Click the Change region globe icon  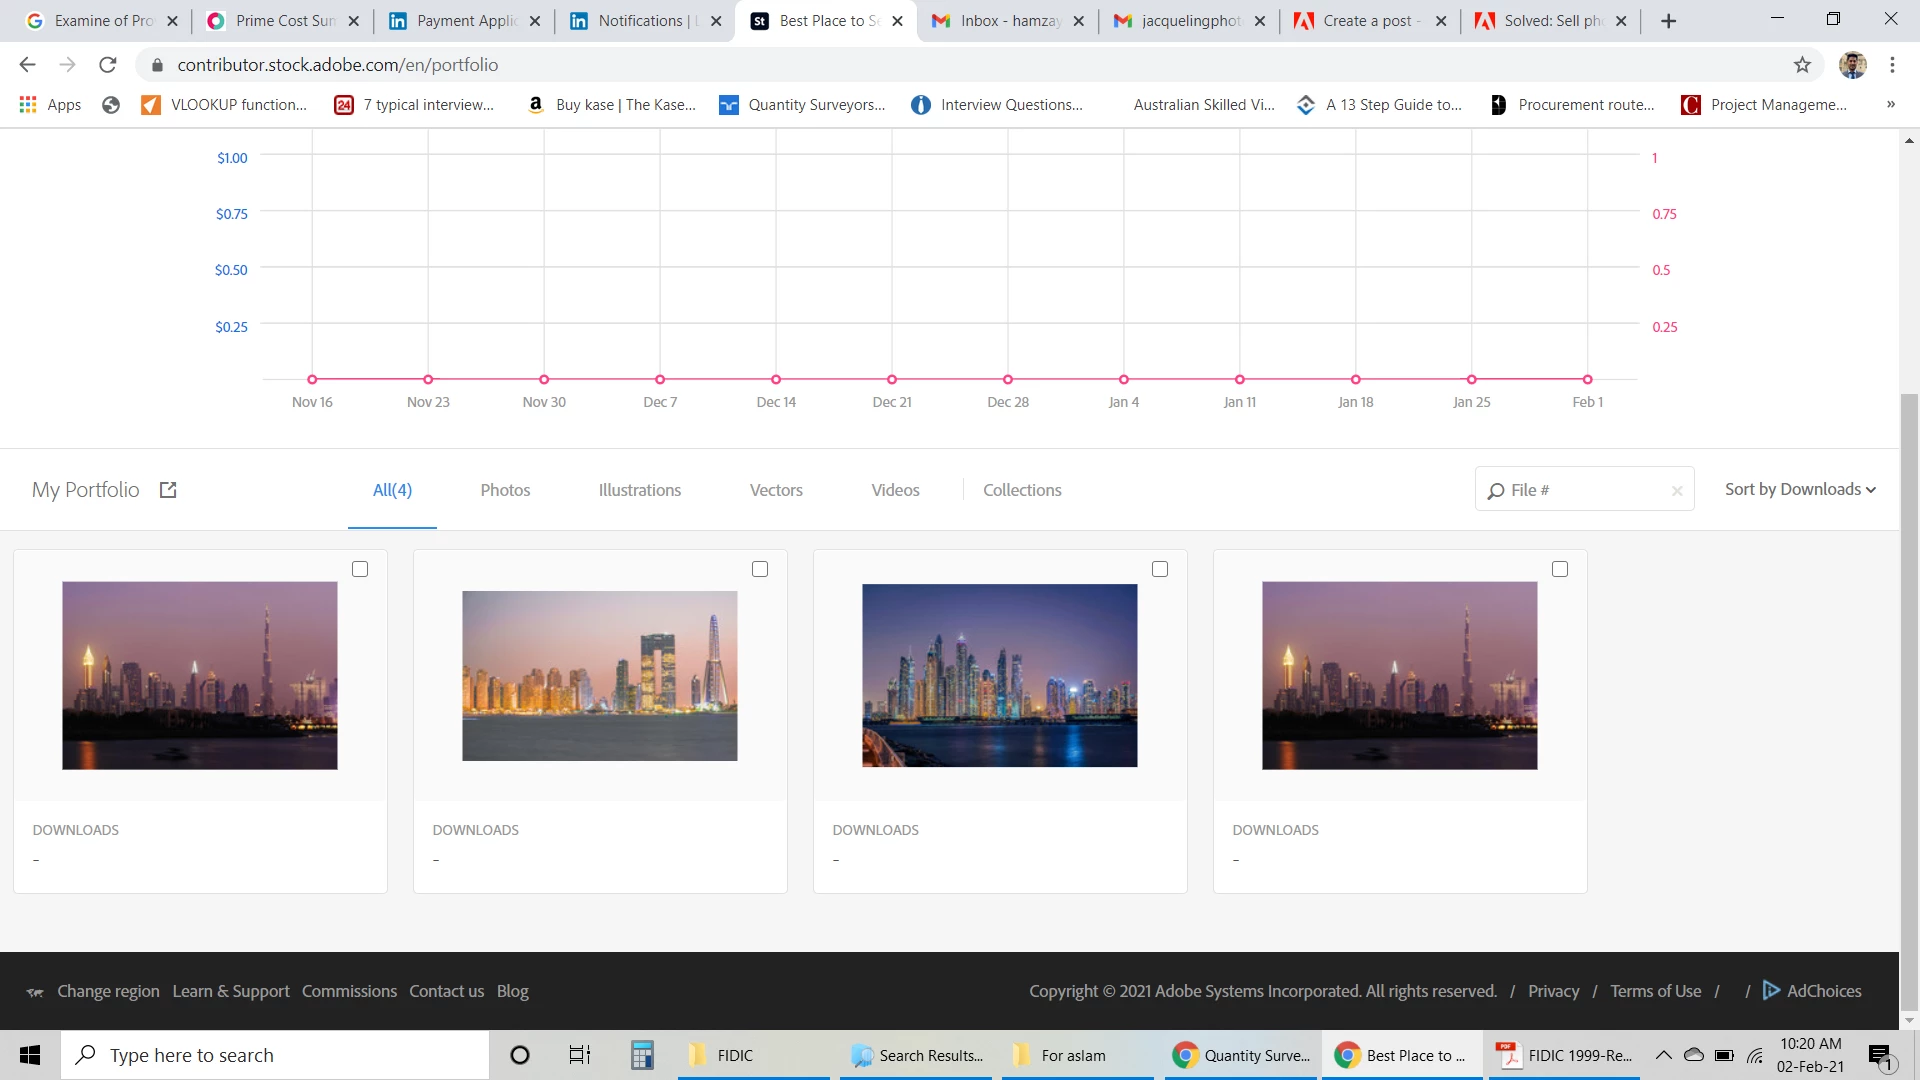[35, 992]
